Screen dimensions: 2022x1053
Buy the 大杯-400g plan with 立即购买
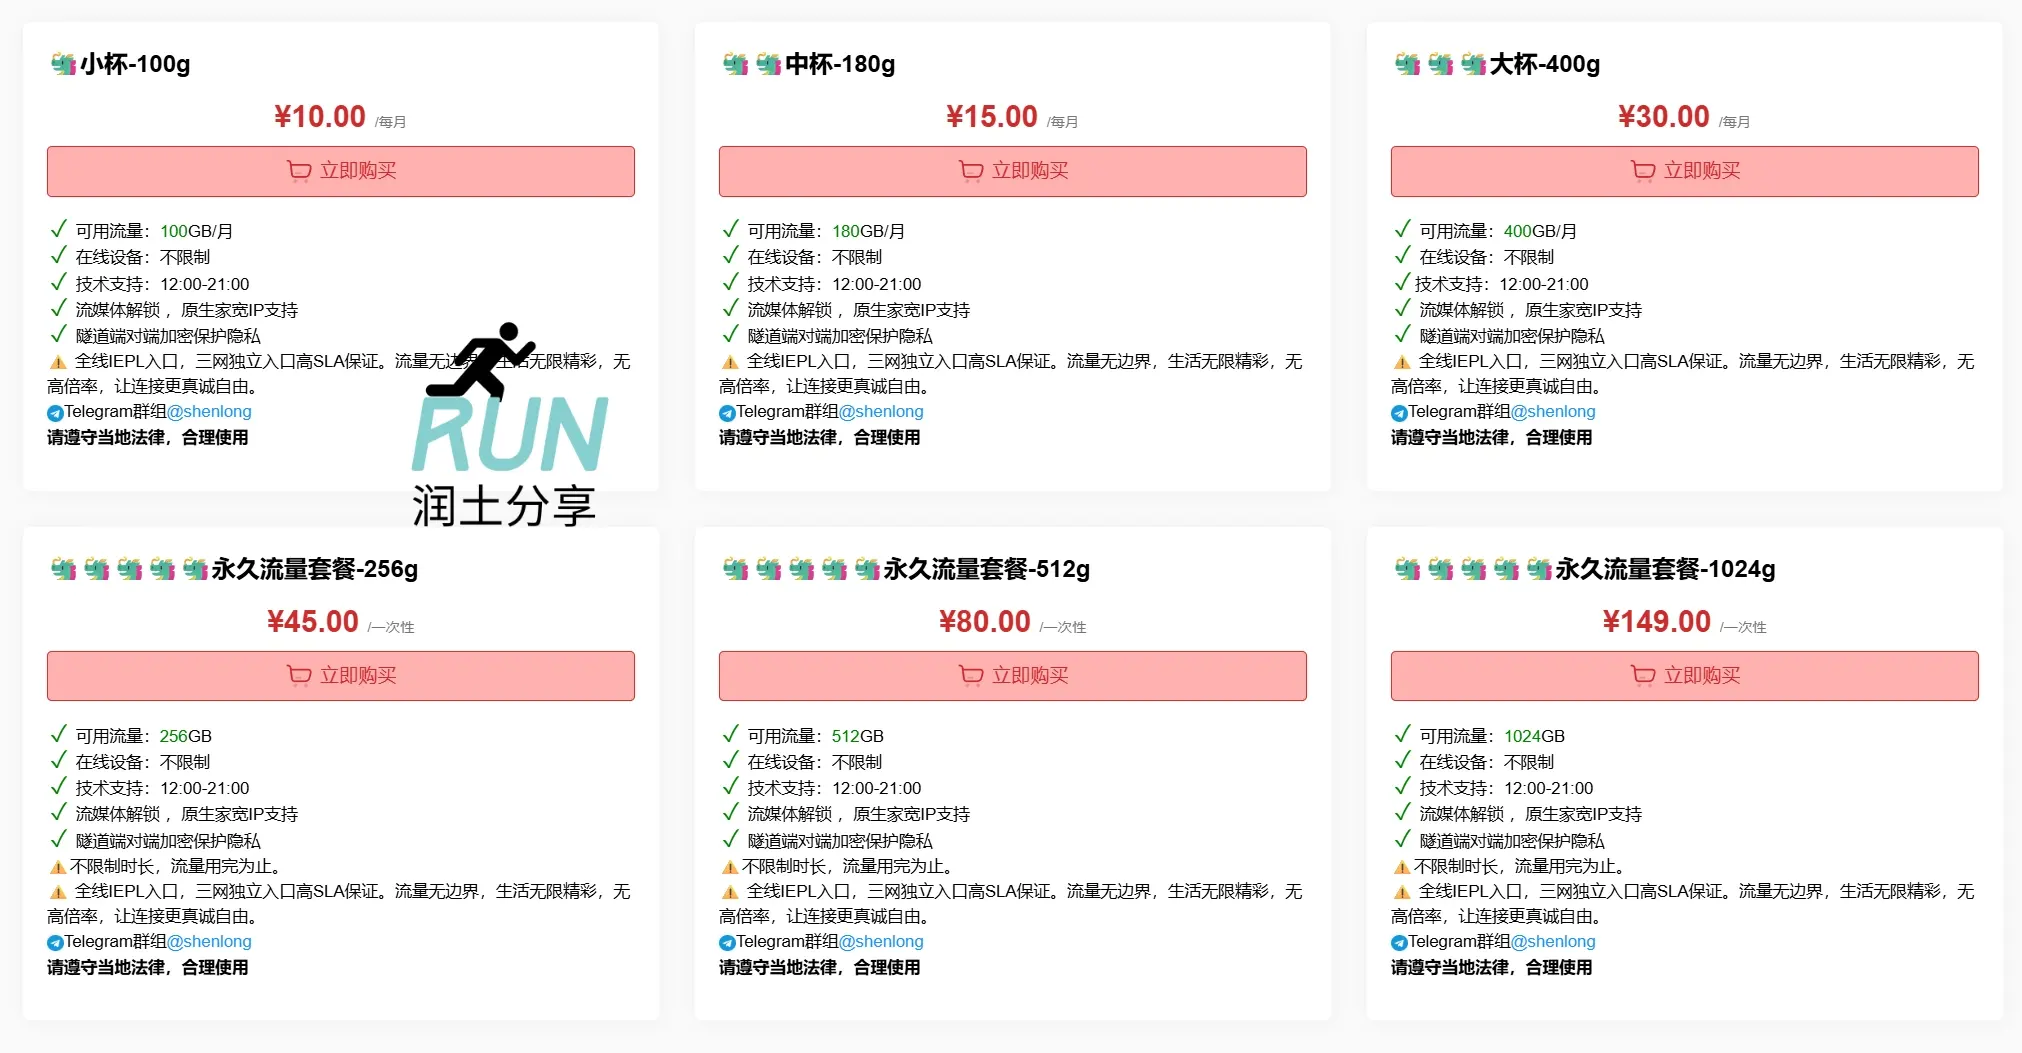pyautogui.click(x=1684, y=171)
